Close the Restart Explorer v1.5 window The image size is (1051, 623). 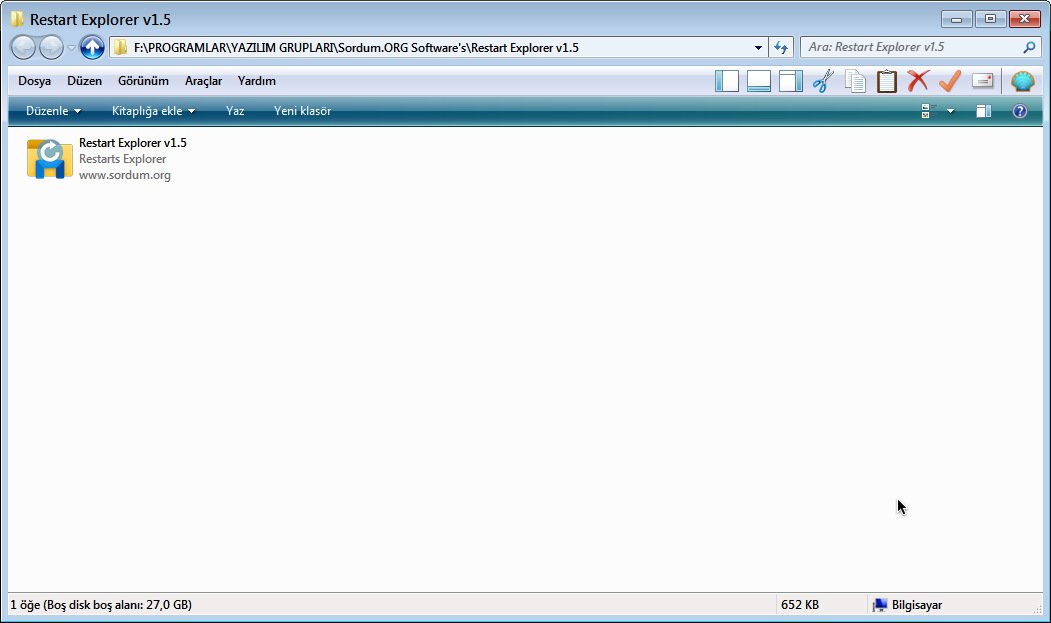[1024, 19]
